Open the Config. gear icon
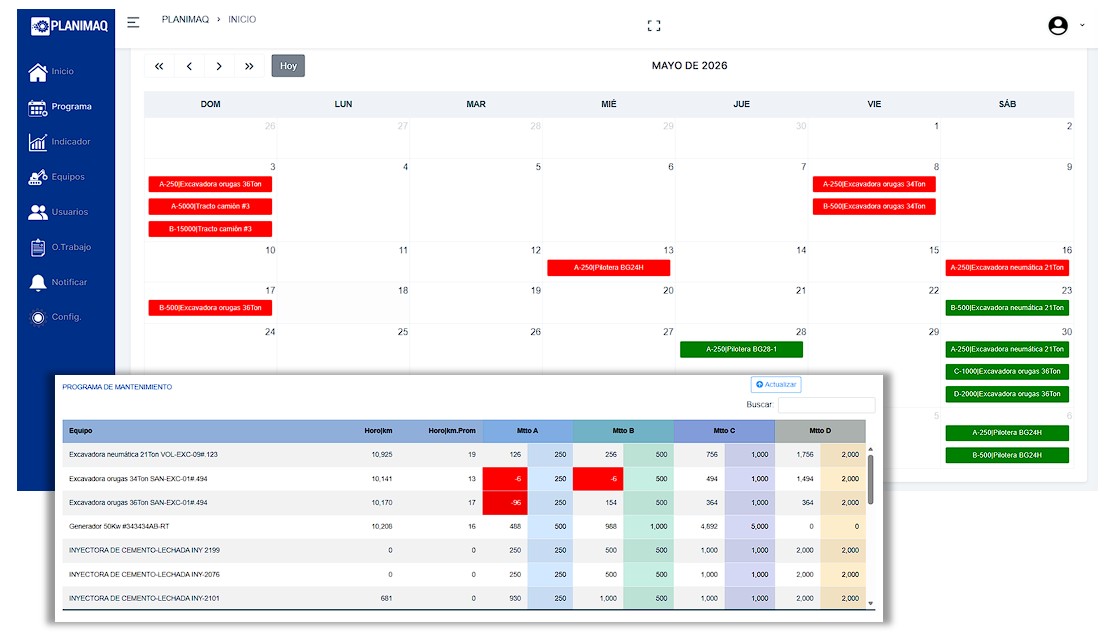This screenshot has width=1111, height=636. tap(38, 317)
